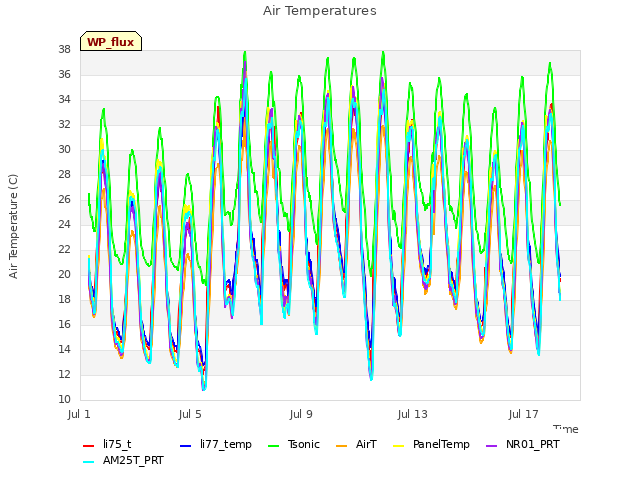The image size is (640, 480).
Task: Click the WP_flux annotation label
Action: (111, 42)
